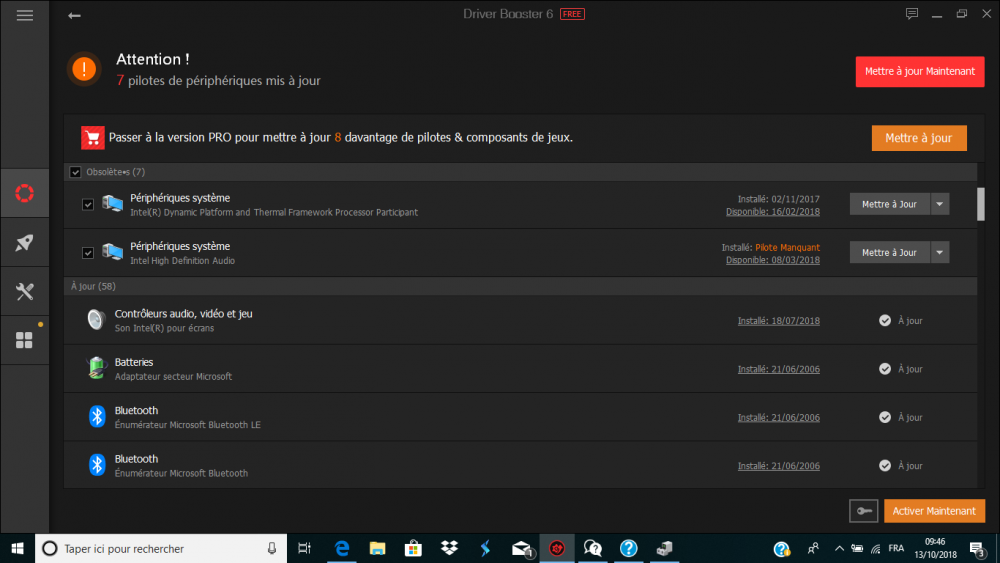The image size is (1000, 563).
Task: Open the Action Center grid sidebar icon
Action: [x=25, y=340]
